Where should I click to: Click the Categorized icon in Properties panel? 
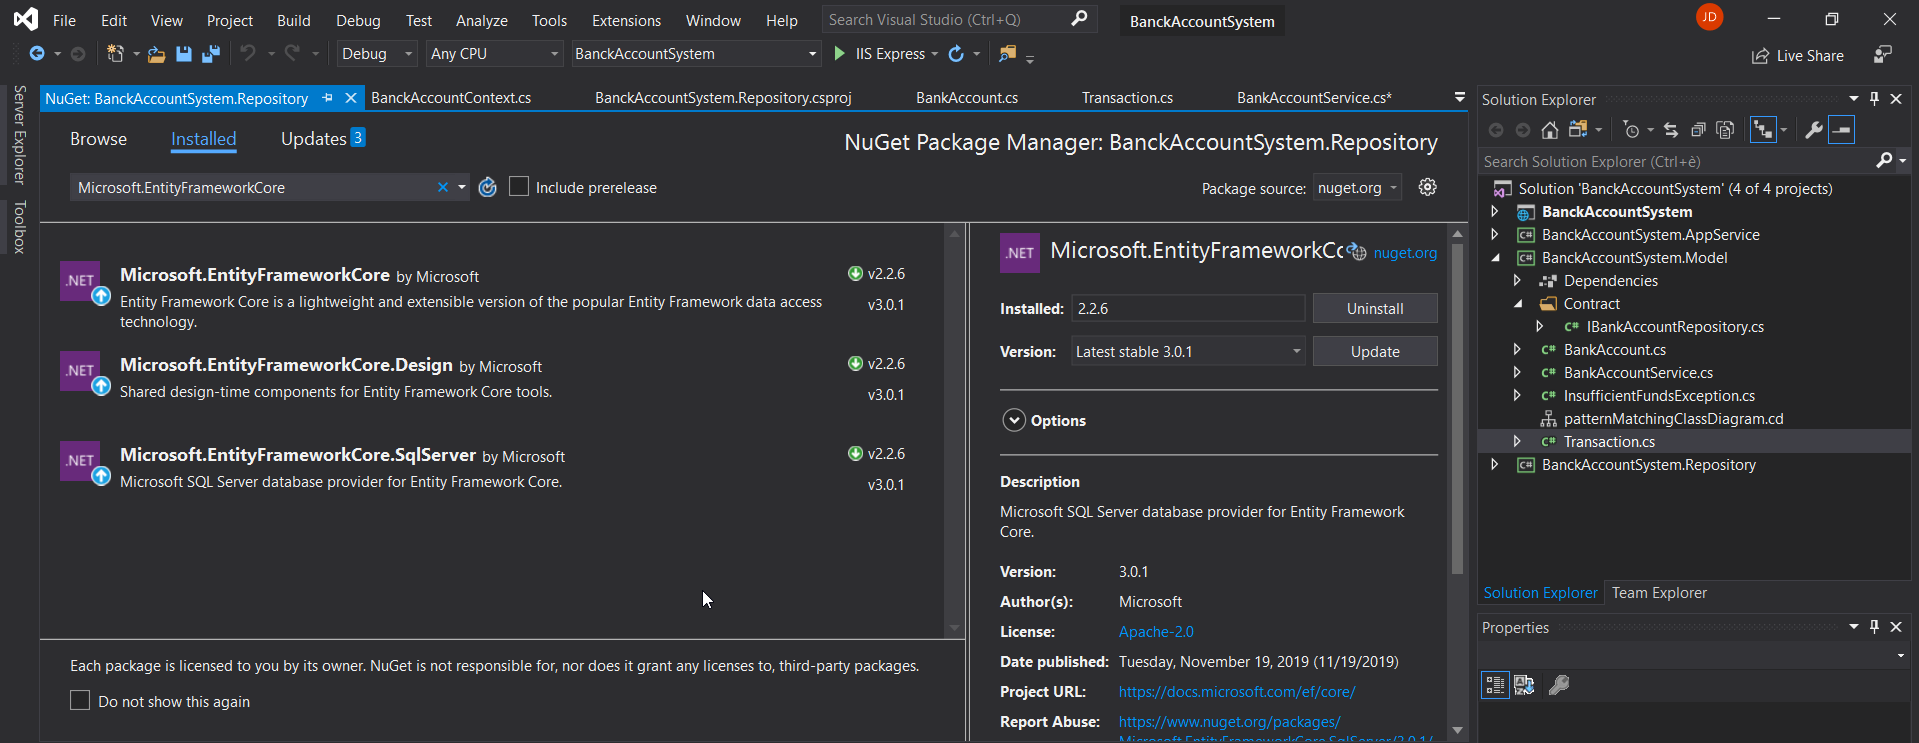(1495, 685)
